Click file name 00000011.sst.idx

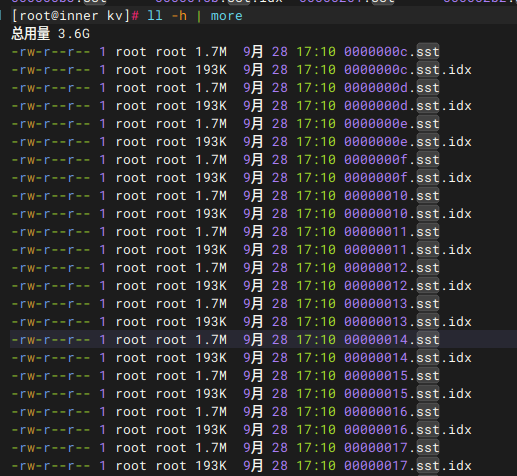coord(408,250)
